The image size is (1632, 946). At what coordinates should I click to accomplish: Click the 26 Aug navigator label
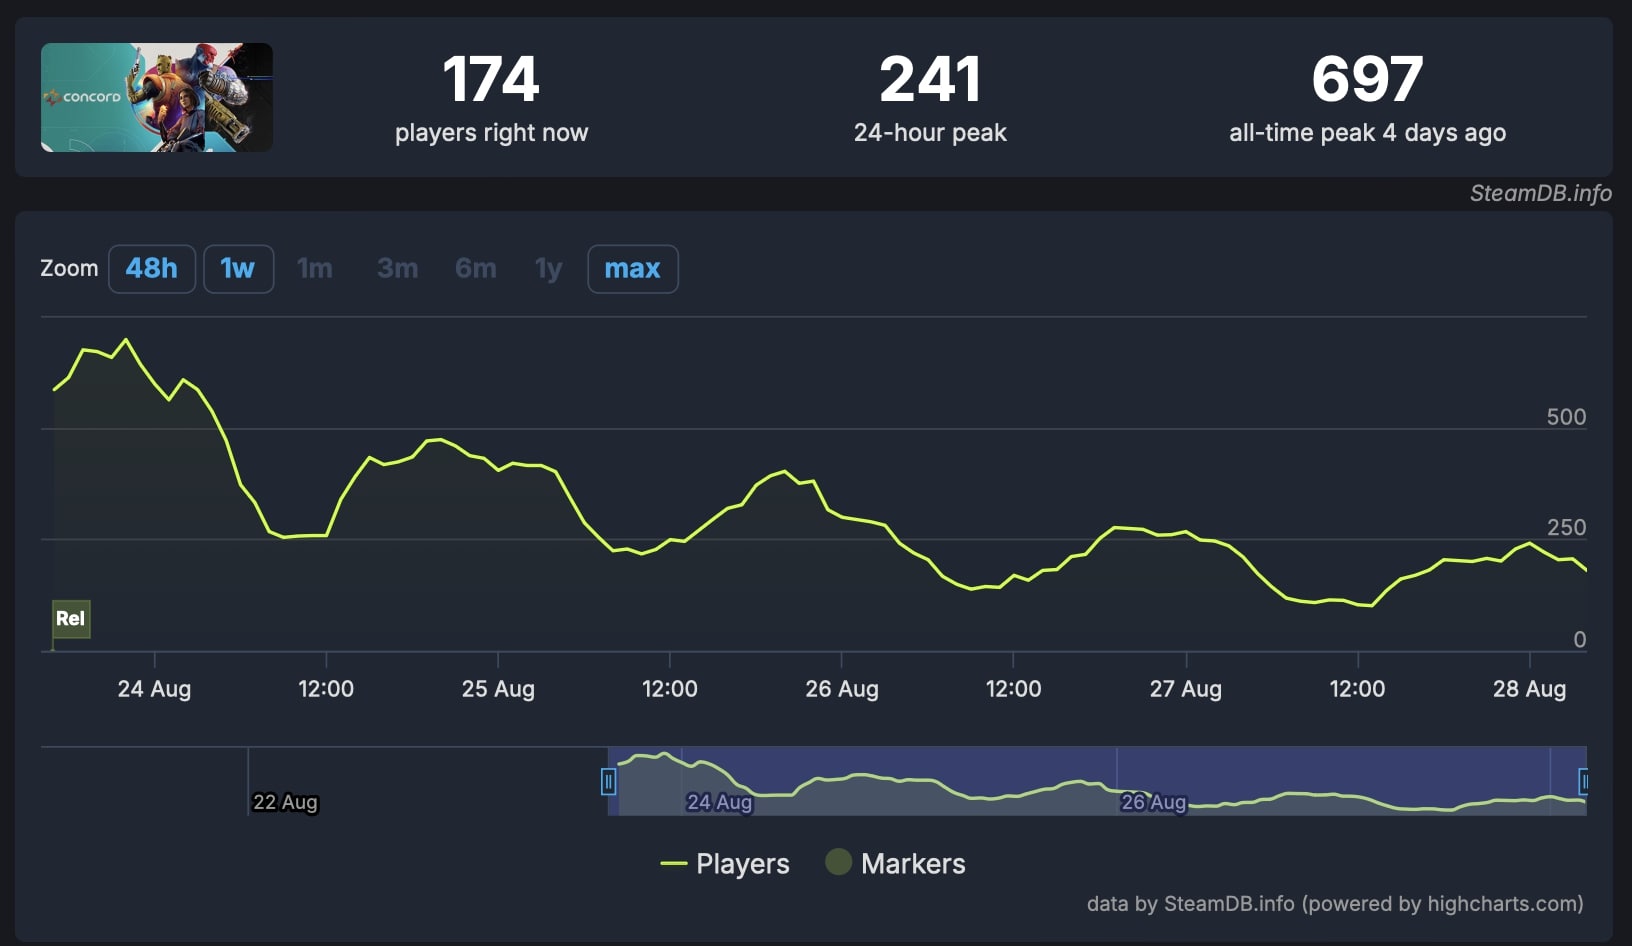[x=1153, y=802]
